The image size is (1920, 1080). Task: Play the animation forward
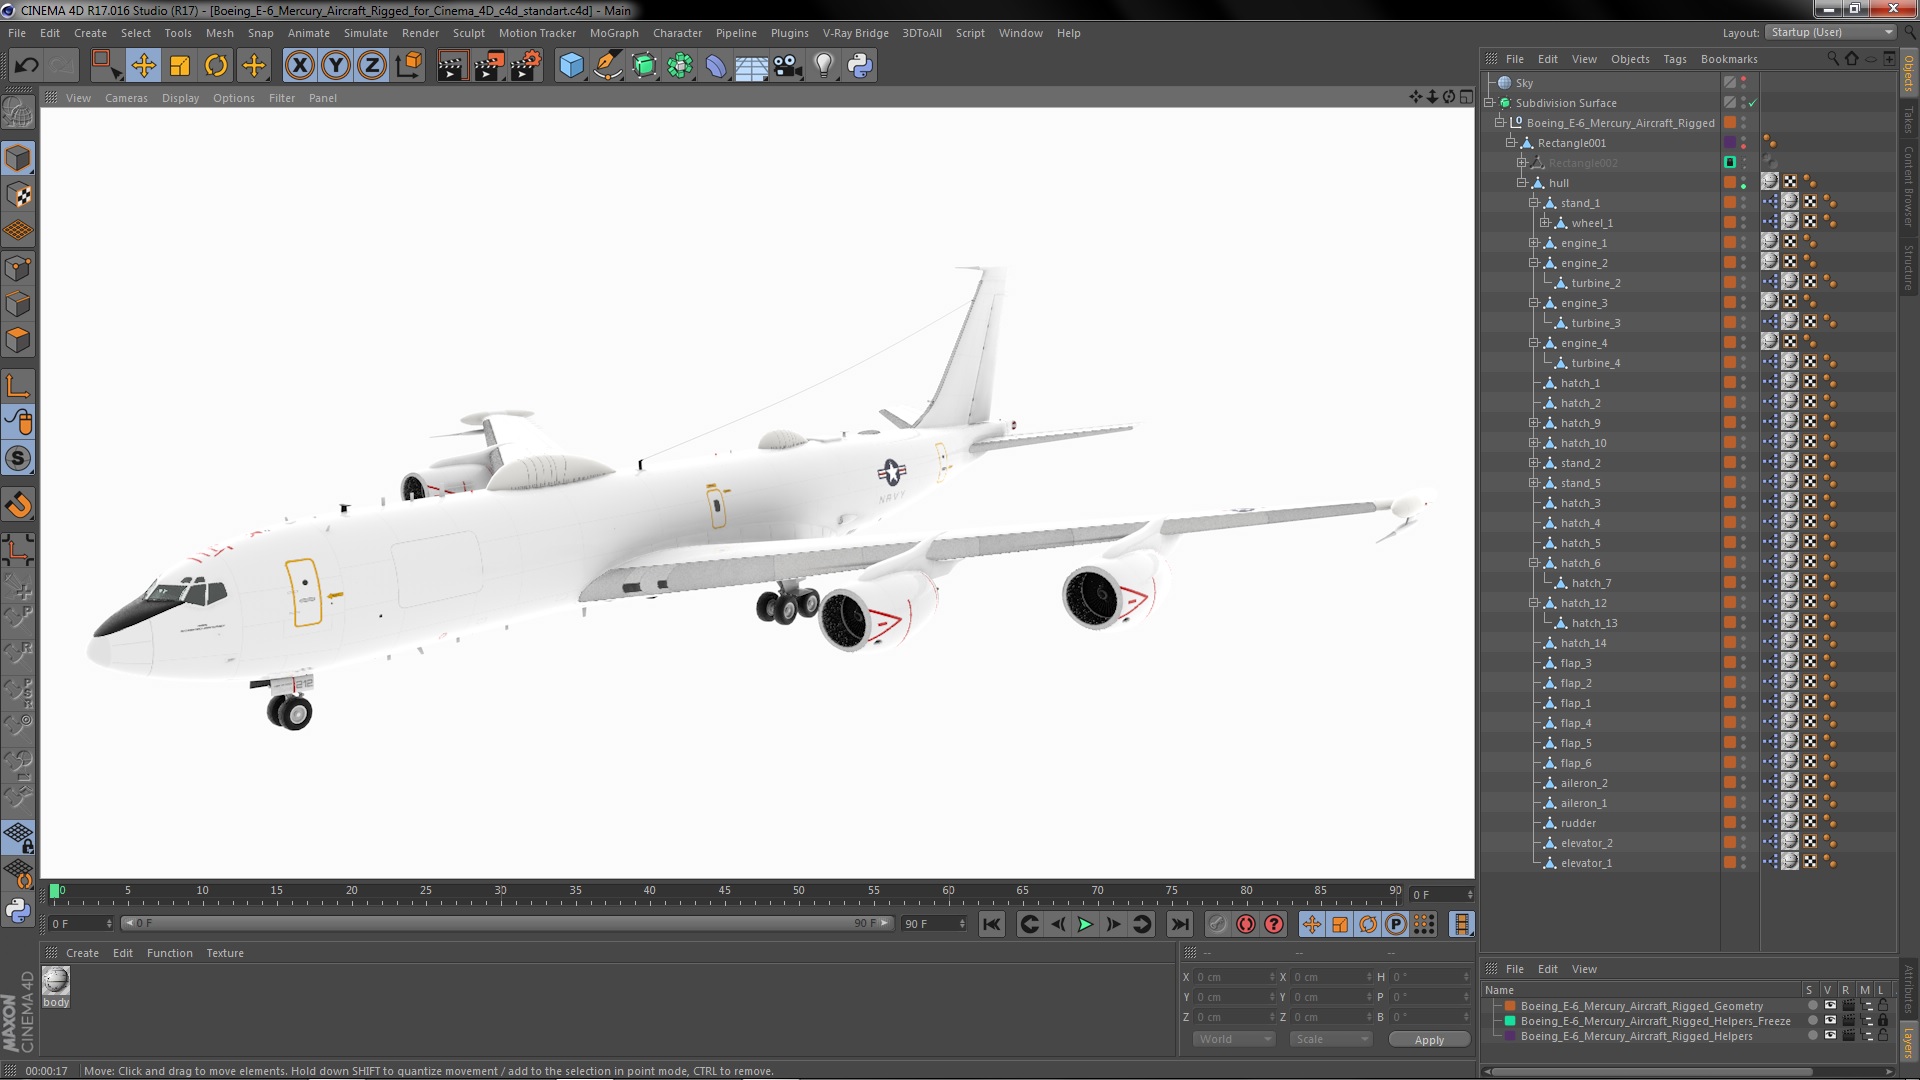[x=1085, y=924]
